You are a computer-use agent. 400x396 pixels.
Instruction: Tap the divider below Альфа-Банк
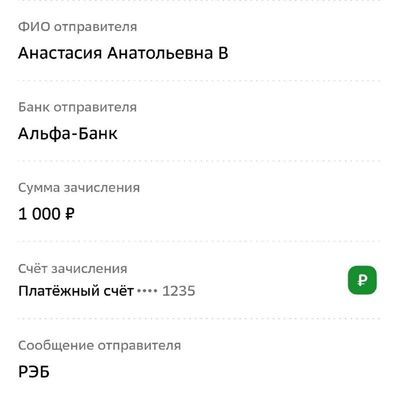pos(199,161)
